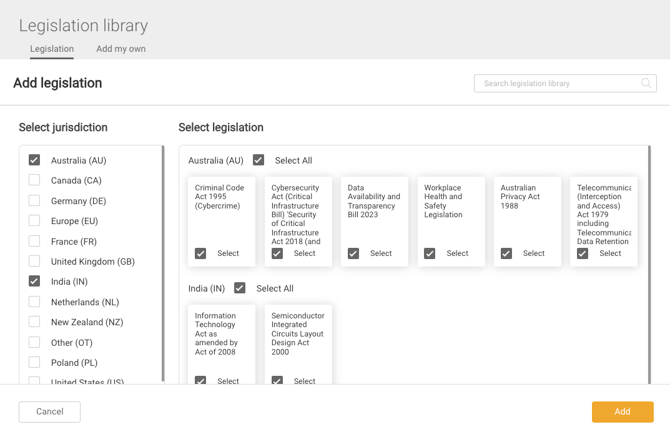Tick the United Kingdom (GB) checkbox
Screen dimensions: 670x437
(x=35, y=261)
